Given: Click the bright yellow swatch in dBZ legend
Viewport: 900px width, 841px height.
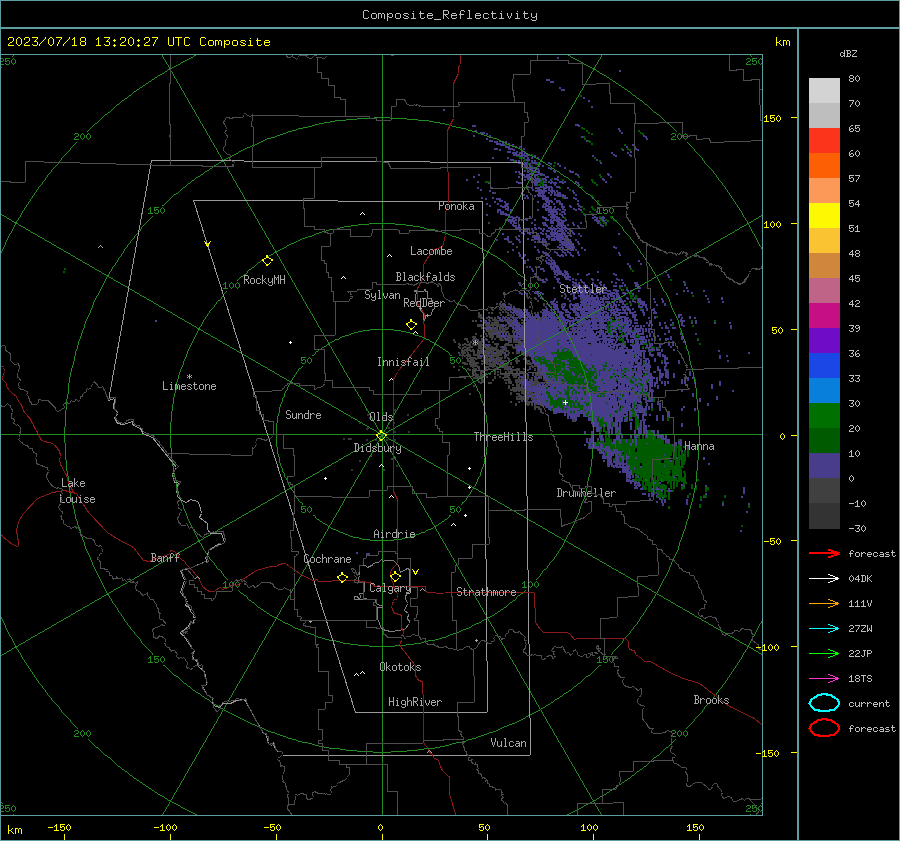Looking at the screenshot, I should pyautogui.click(x=824, y=215).
